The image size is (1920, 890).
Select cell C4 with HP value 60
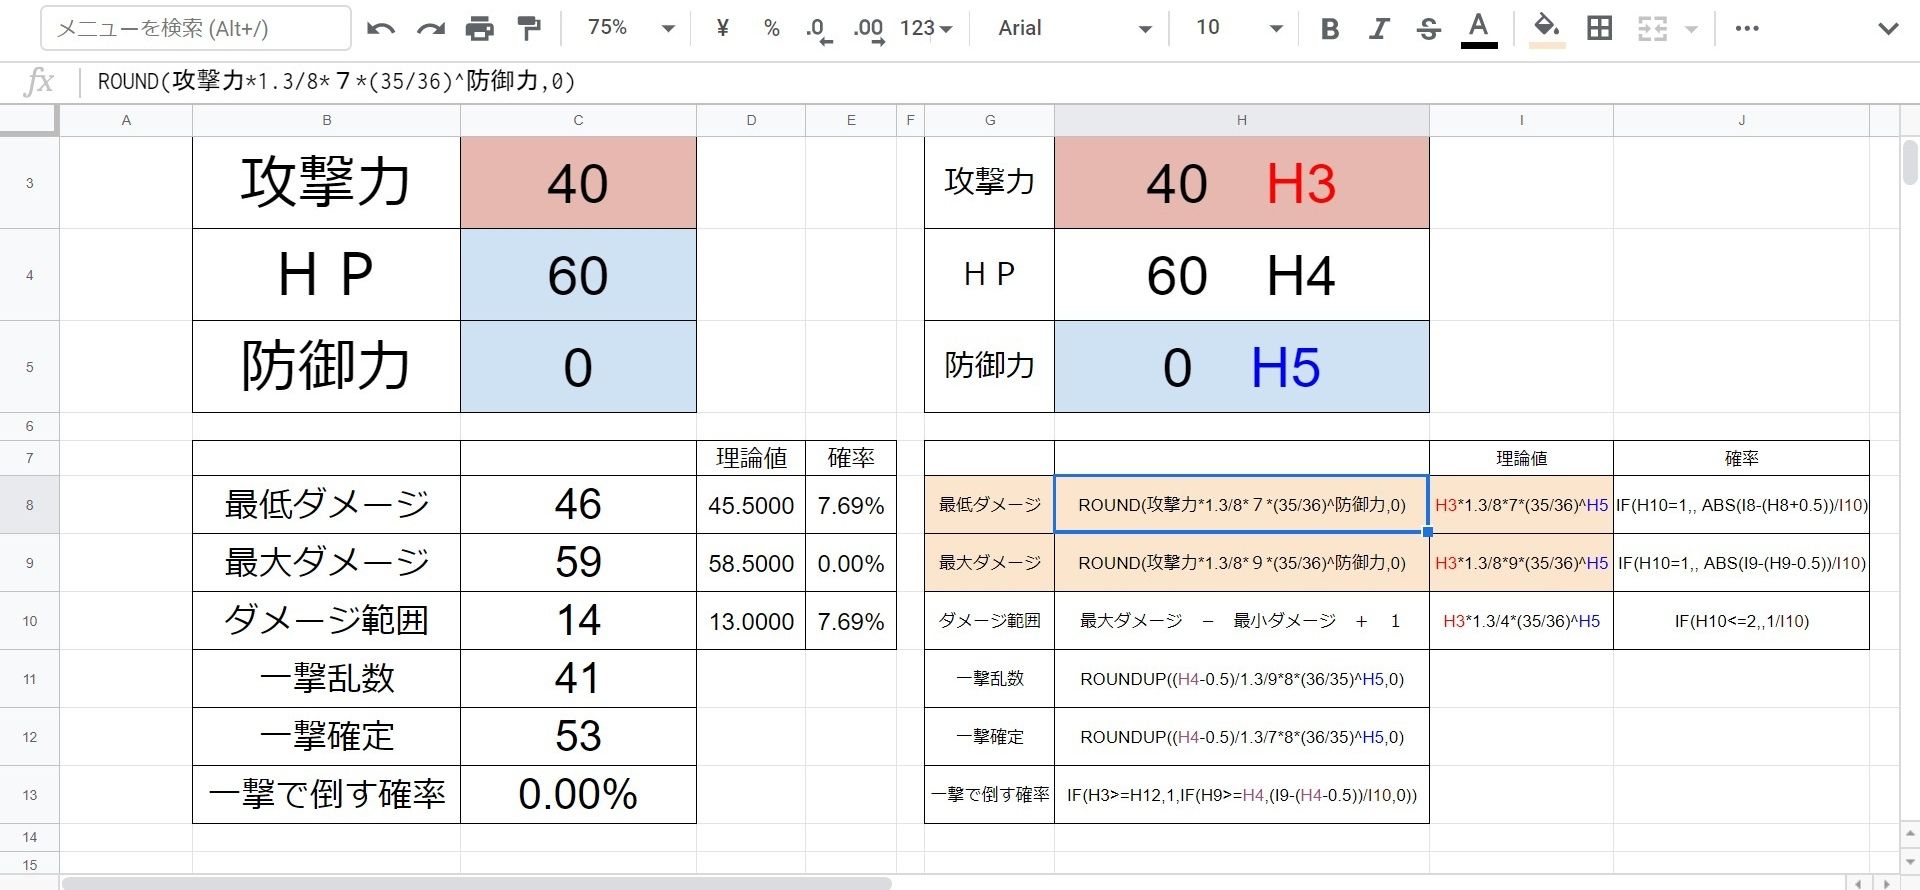[x=578, y=275]
